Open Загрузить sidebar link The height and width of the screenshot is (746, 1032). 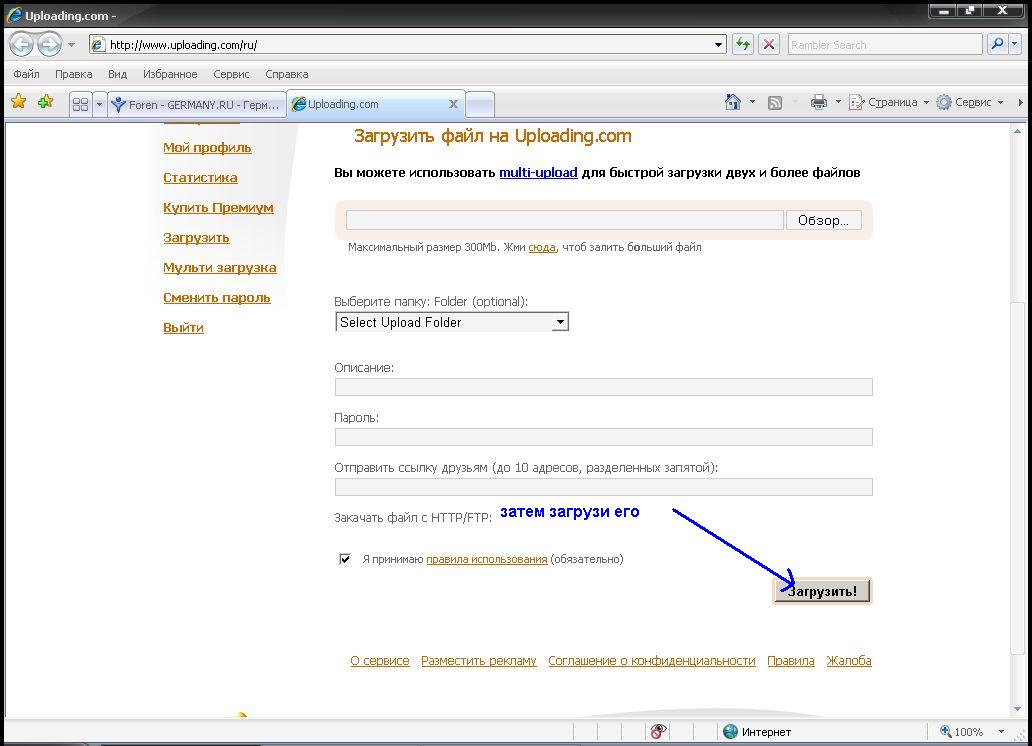point(196,238)
